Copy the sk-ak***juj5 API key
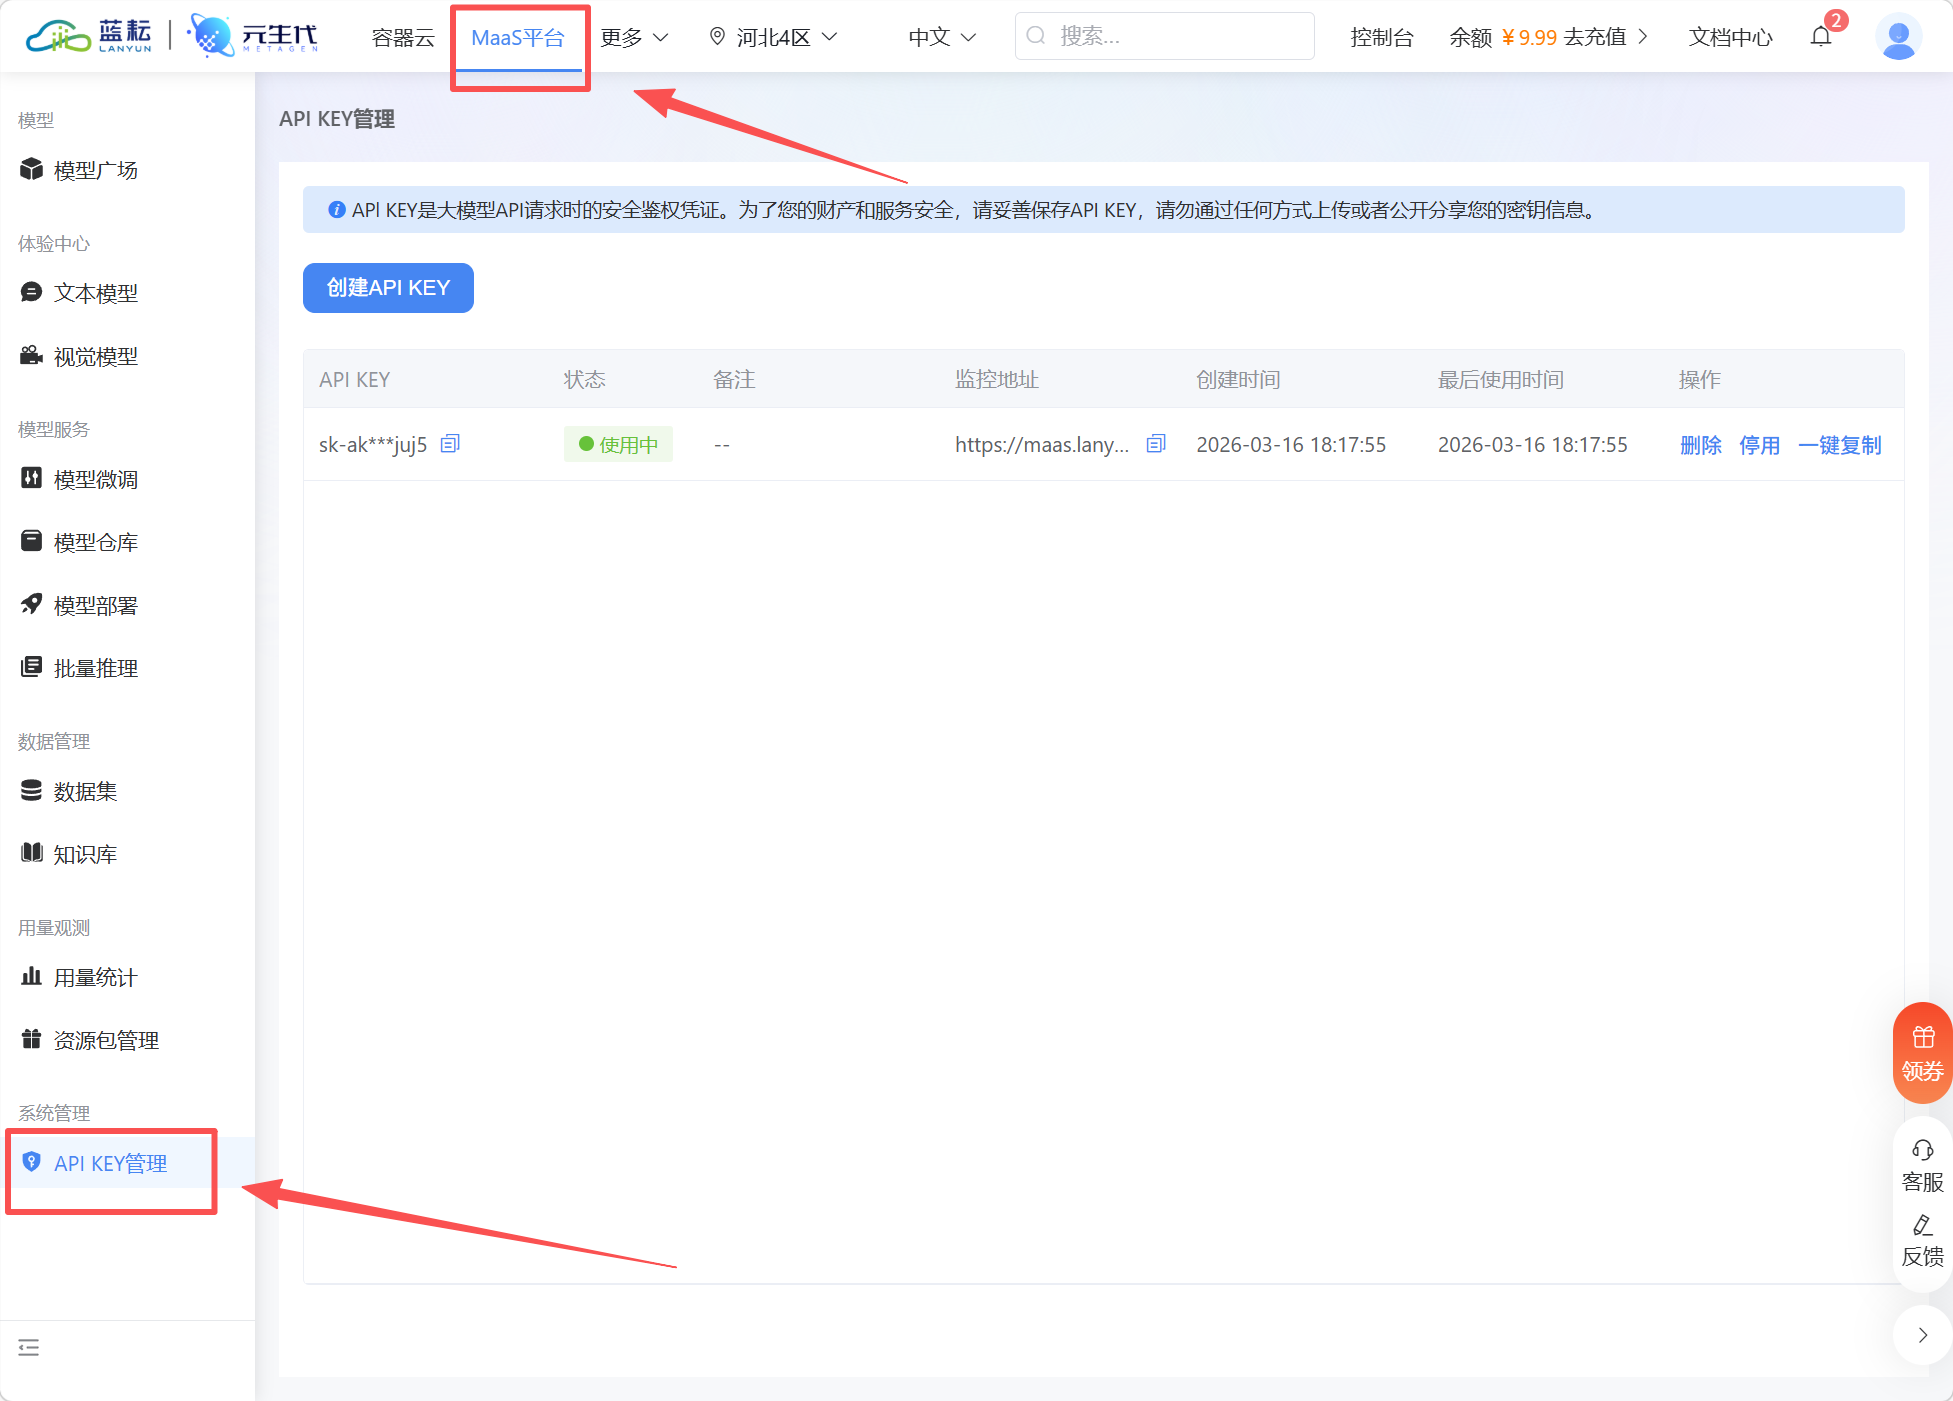The height and width of the screenshot is (1401, 1953). (x=449, y=443)
